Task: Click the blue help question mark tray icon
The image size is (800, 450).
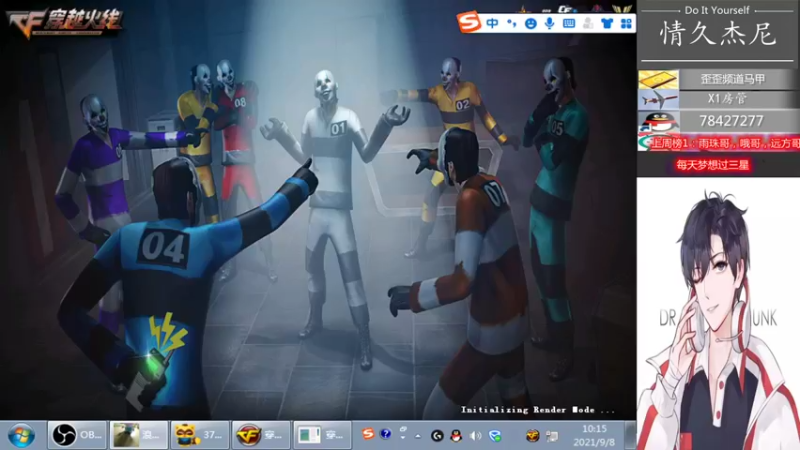Action: 386,434
